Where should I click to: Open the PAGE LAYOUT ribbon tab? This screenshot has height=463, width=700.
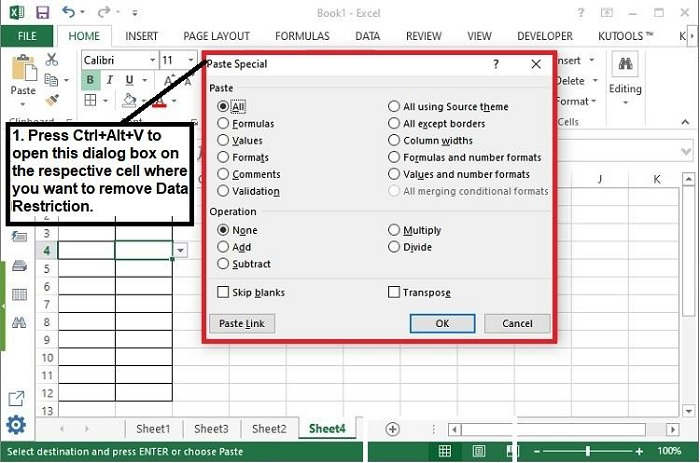[217, 36]
